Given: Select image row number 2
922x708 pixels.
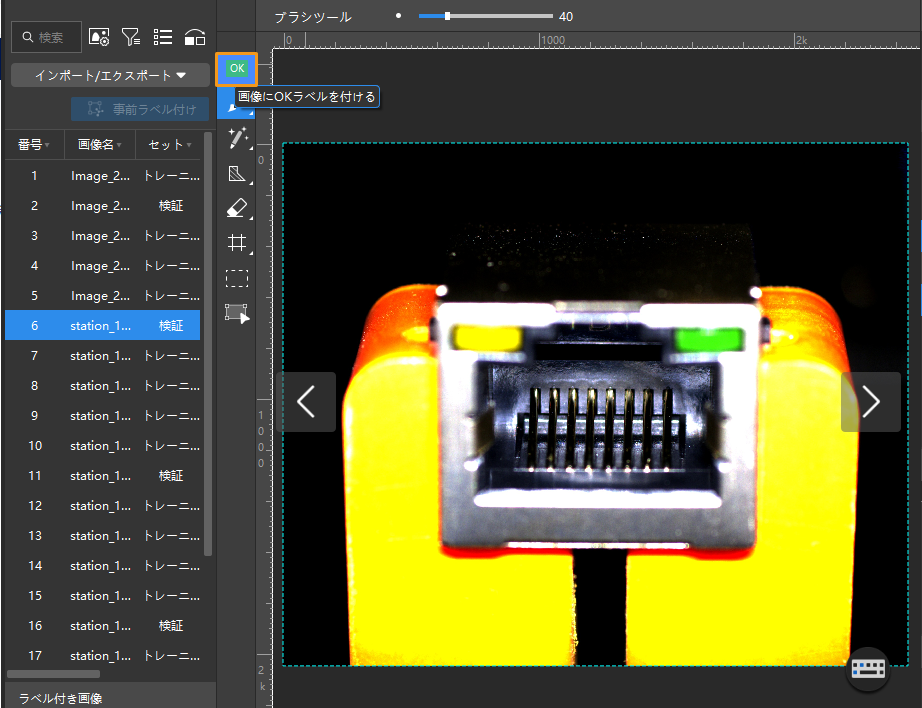Looking at the screenshot, I should 102,206.
